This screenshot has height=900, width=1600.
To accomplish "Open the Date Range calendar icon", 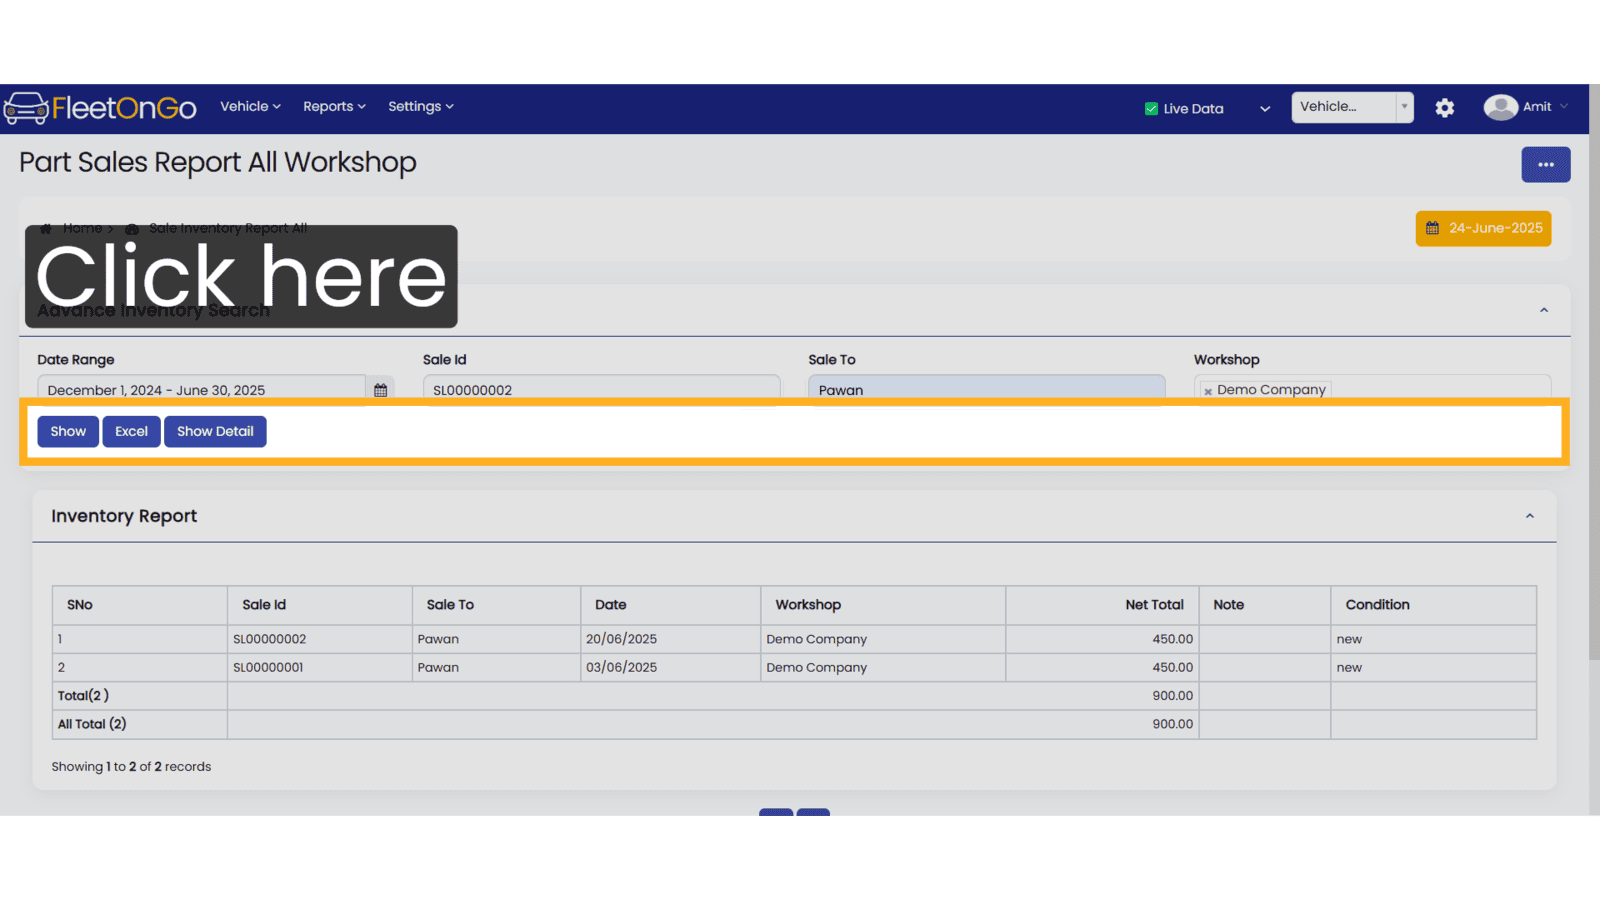I will point(380,390).
